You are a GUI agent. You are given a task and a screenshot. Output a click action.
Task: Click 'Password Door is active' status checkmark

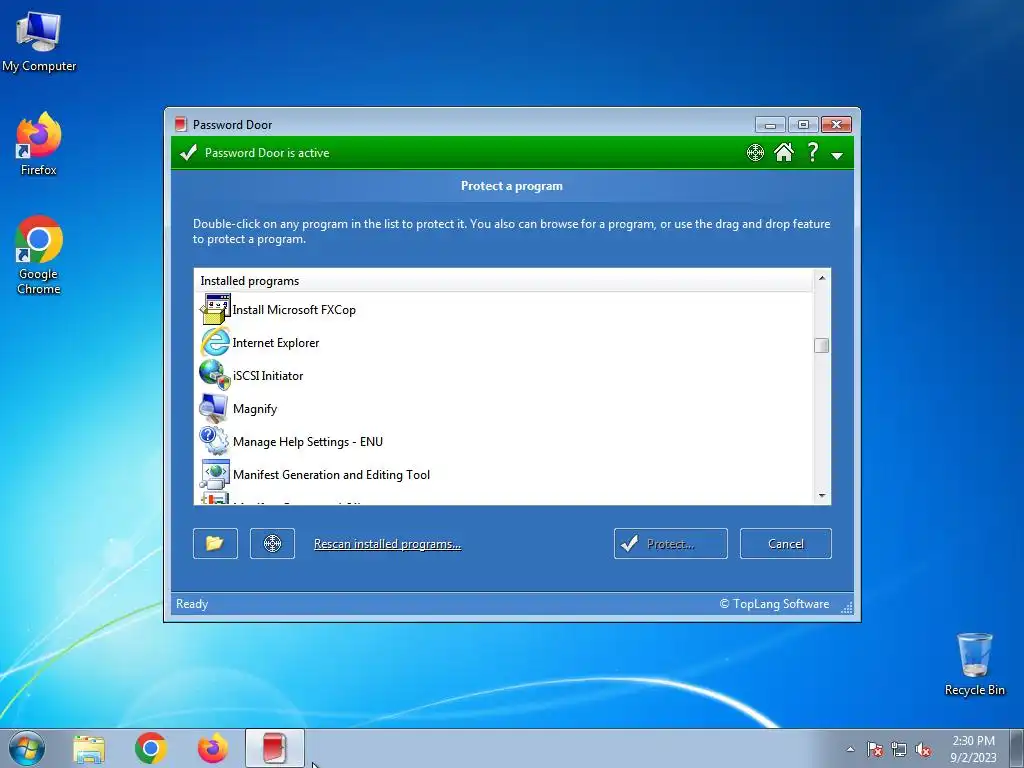click(x=189, y=153)
